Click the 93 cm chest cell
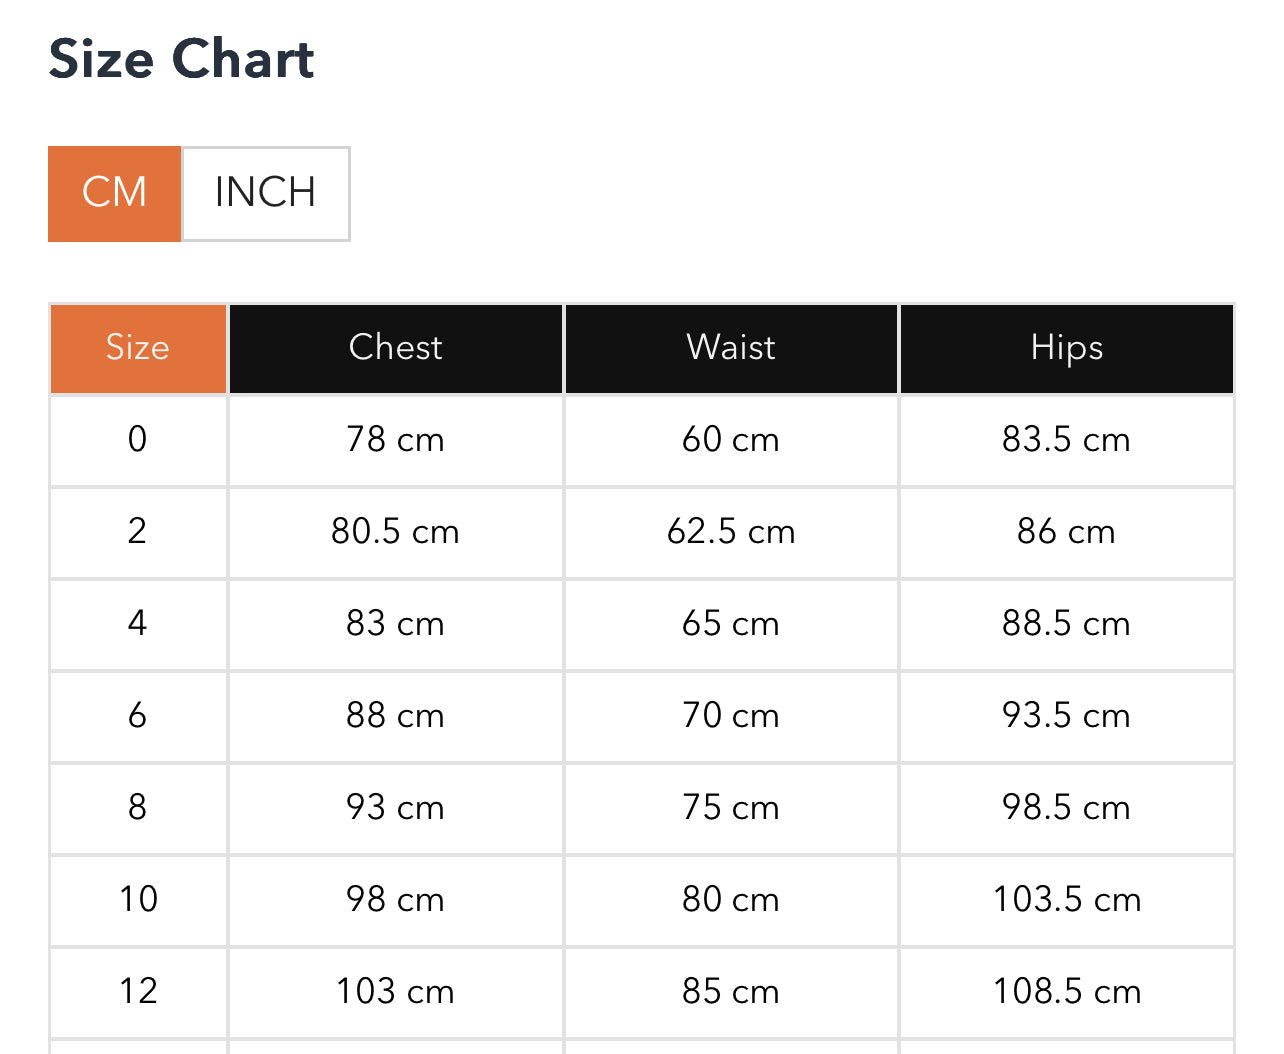The width and height of the screenshot is (1284, 1054). pyautogui.click(x=396, y=807)
